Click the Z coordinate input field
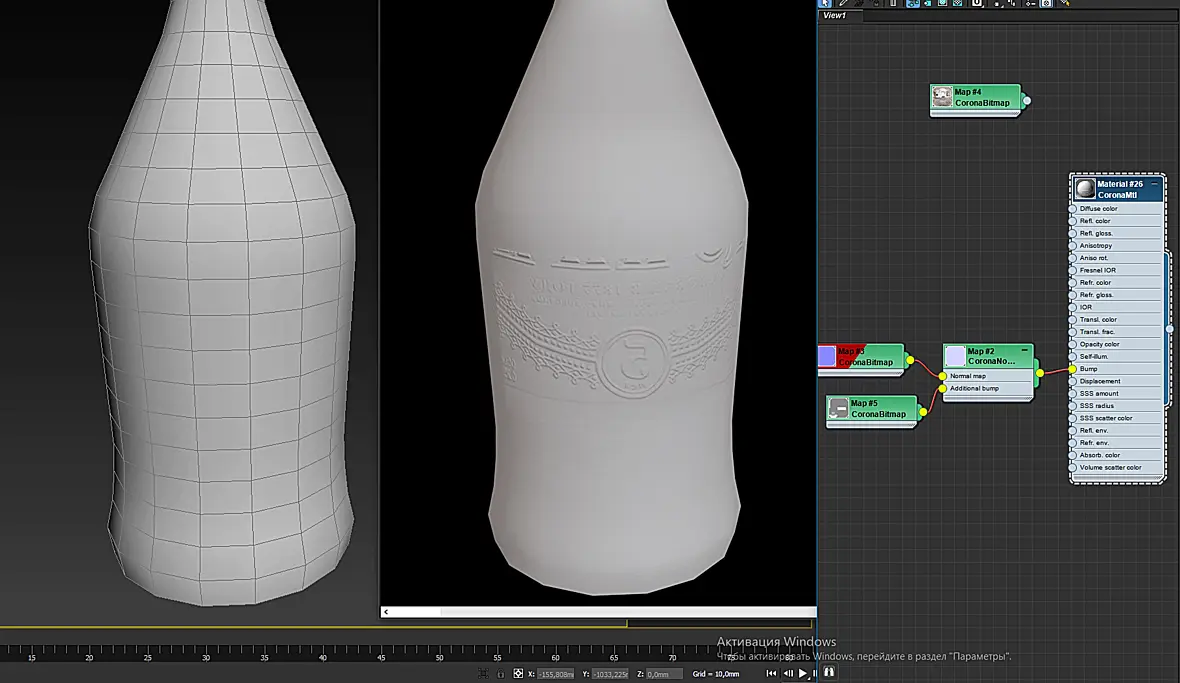 pos(665,674)
